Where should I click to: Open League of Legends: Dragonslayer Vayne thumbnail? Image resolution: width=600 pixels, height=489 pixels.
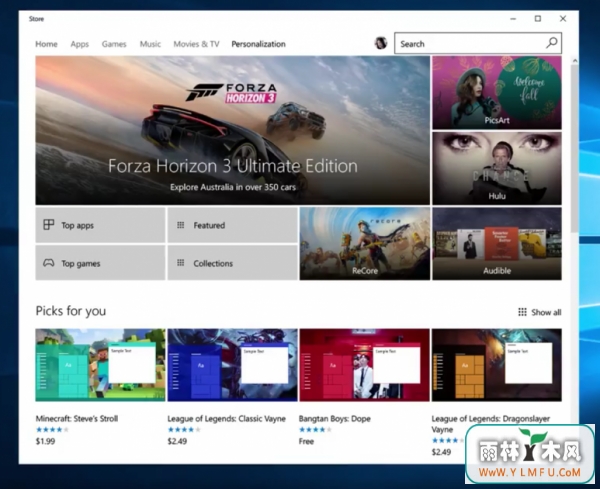click(497, 365)
